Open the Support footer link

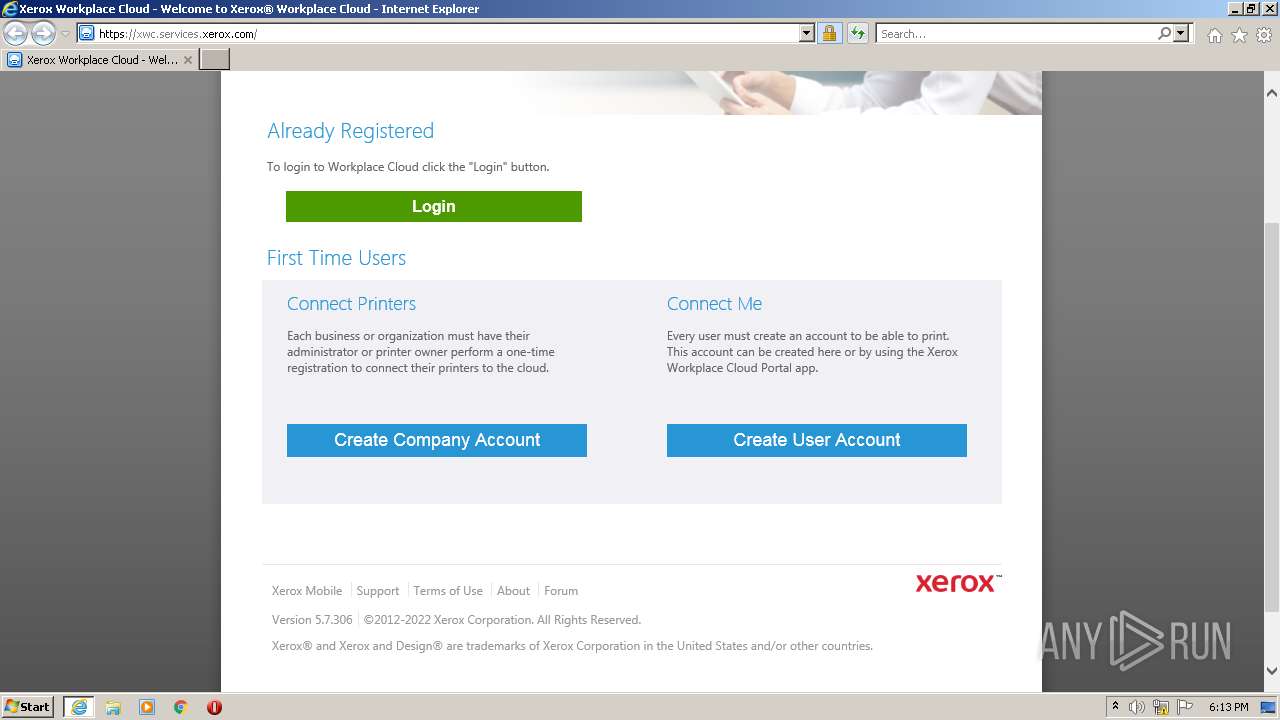[x=378, y=591]
